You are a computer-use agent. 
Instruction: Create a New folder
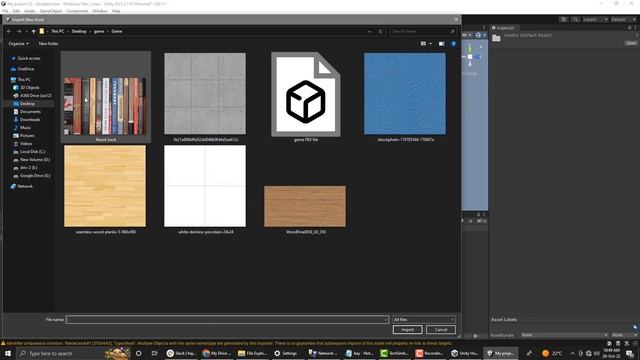[48, 44]
